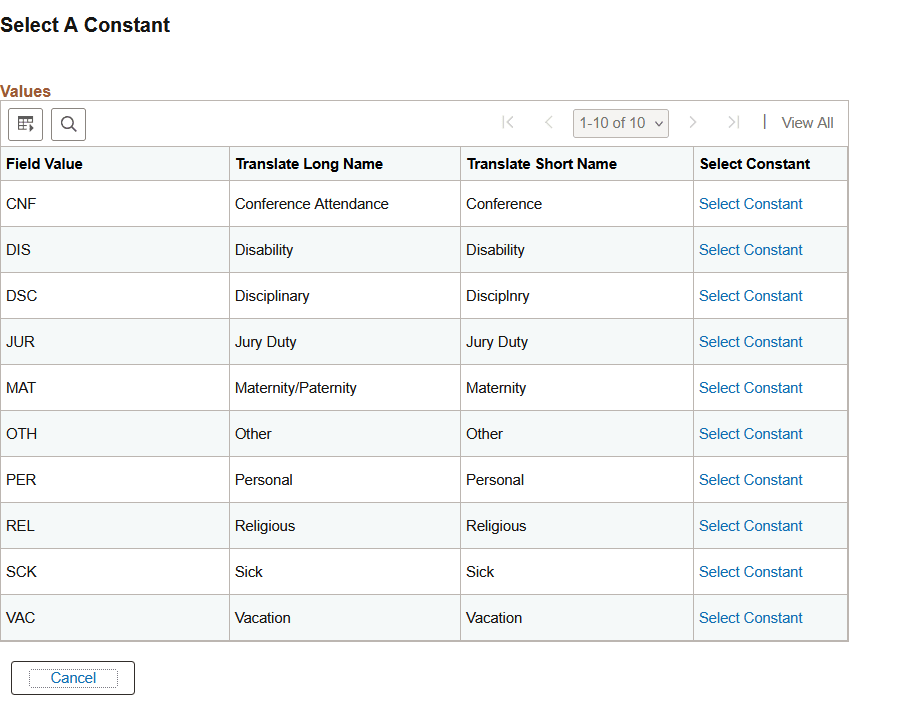Select Constant for Disciplinary row
This screenshot has width=907, height=705.
tap(750, 295)
